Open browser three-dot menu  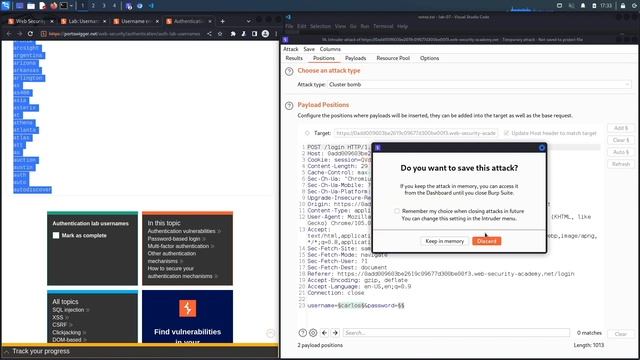pos(276,34)
